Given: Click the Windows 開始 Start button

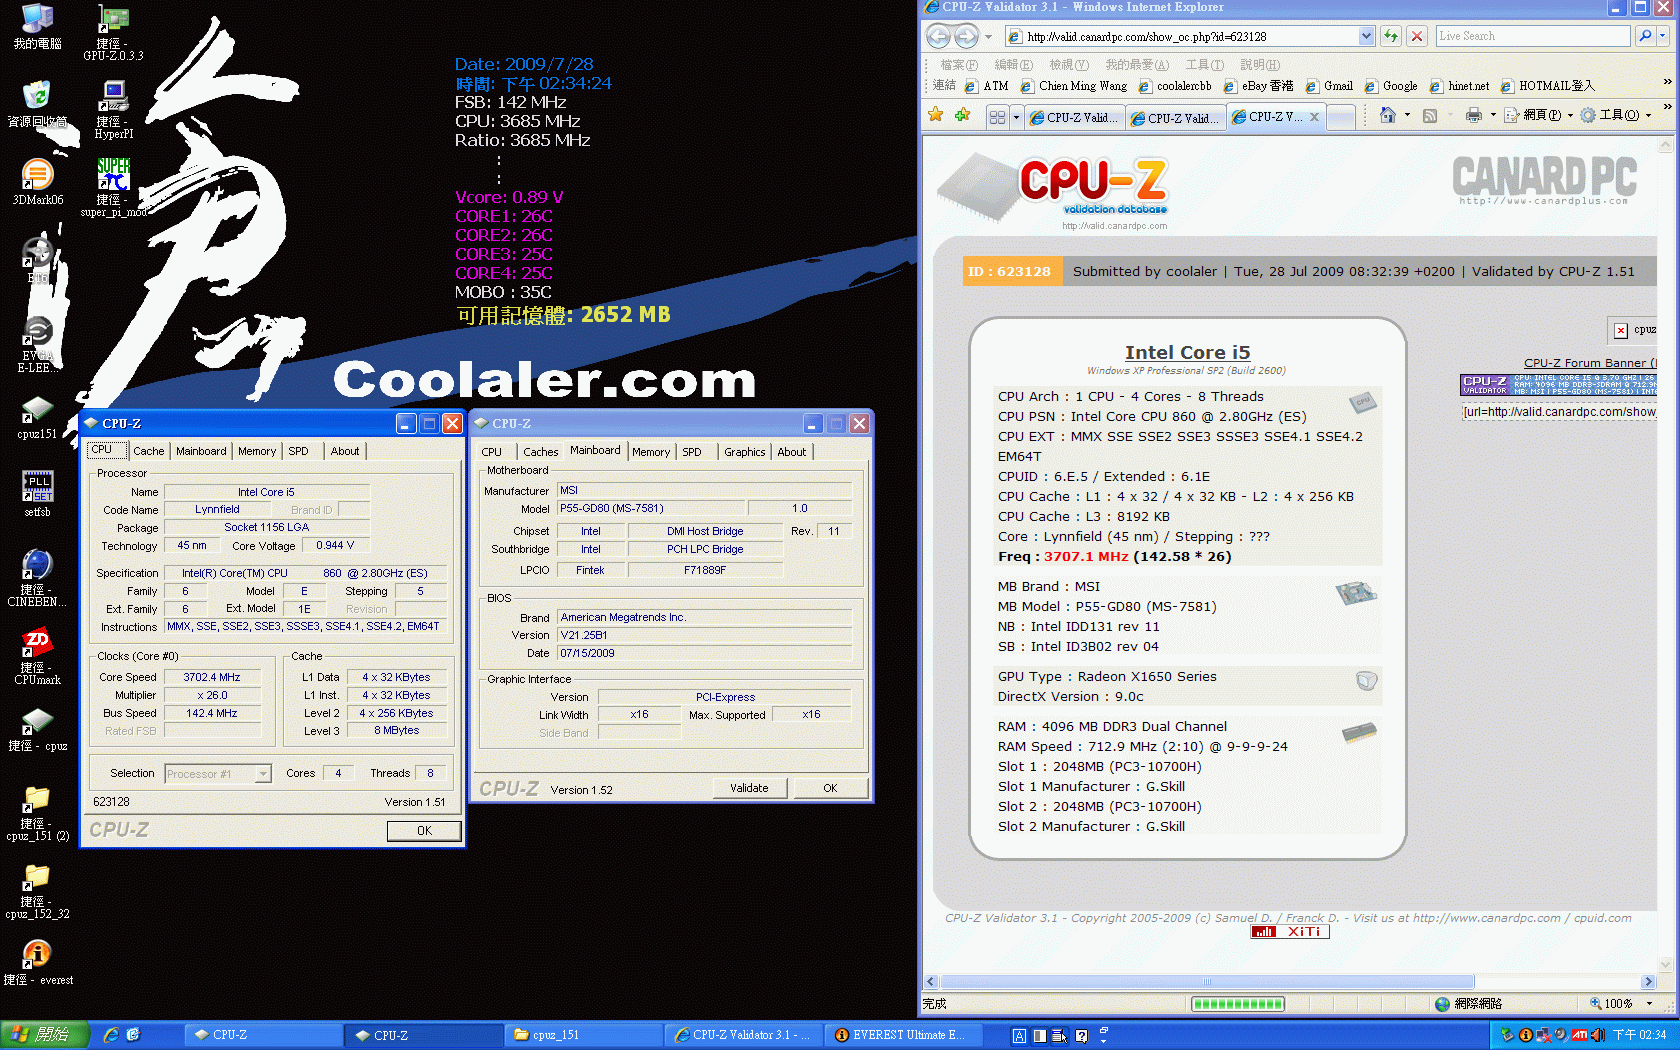Looking at the screenshot, I should click(x=46, y=1035).
